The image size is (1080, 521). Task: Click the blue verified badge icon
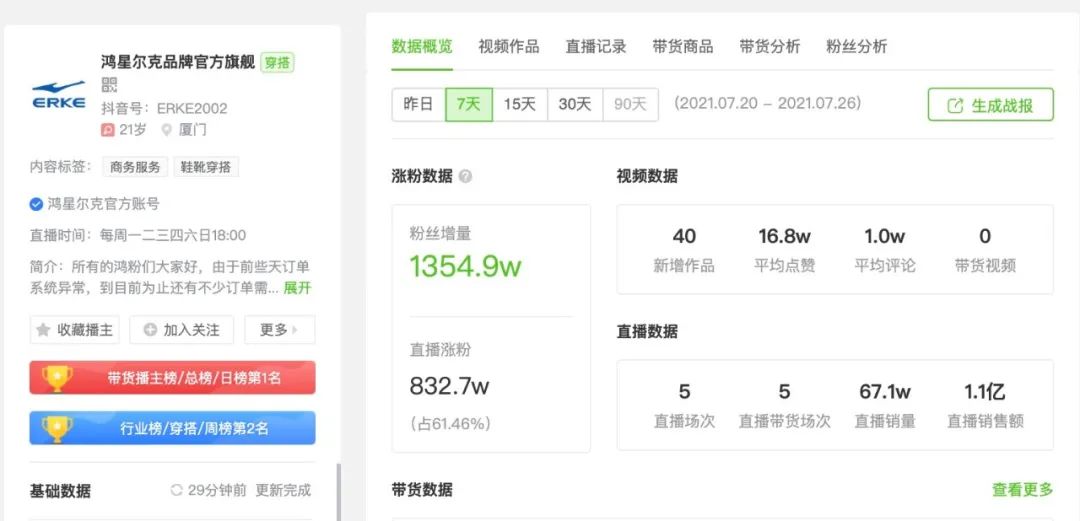point(37,204)
